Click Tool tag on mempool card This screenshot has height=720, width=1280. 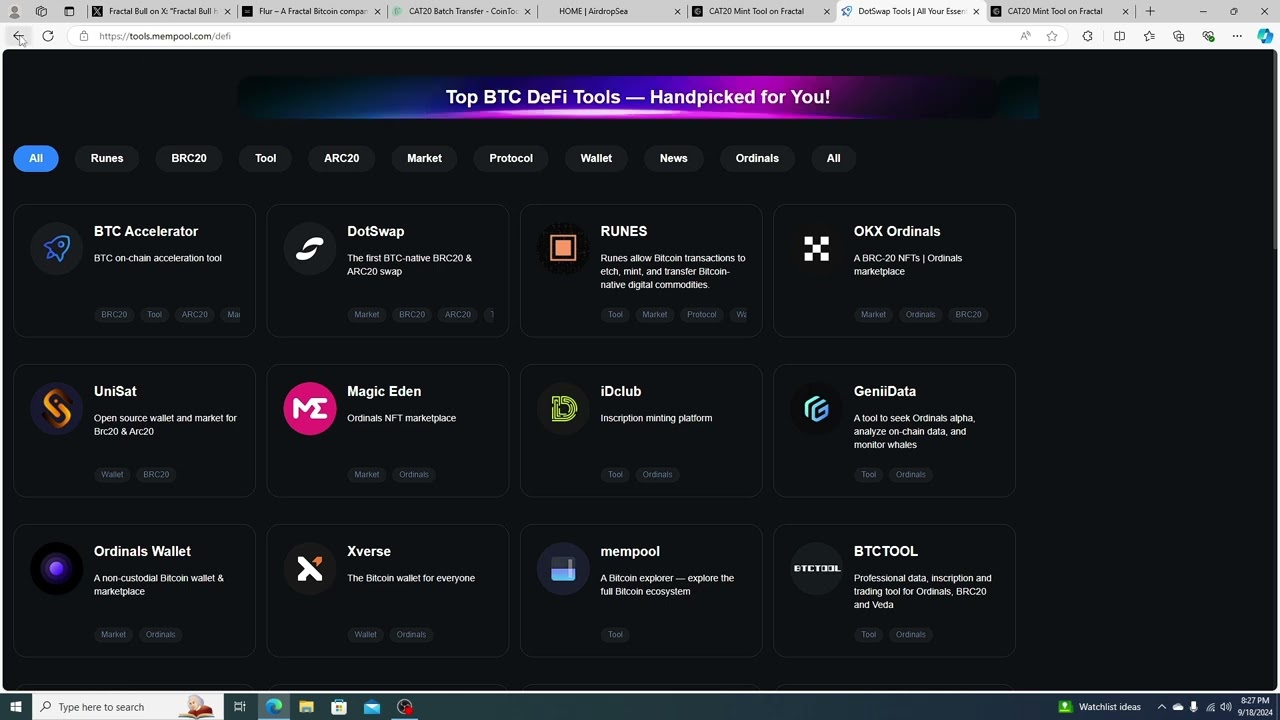point(615,634)
